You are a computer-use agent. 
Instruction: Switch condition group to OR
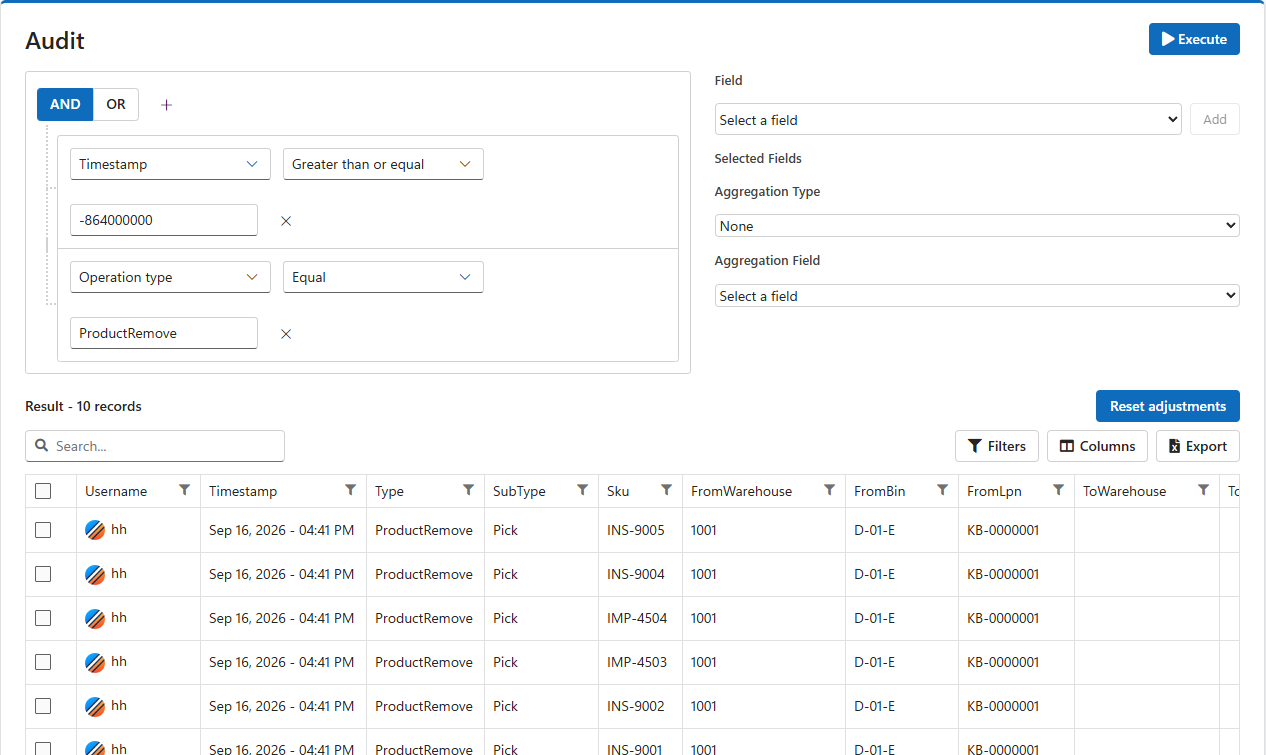point(116,104)
